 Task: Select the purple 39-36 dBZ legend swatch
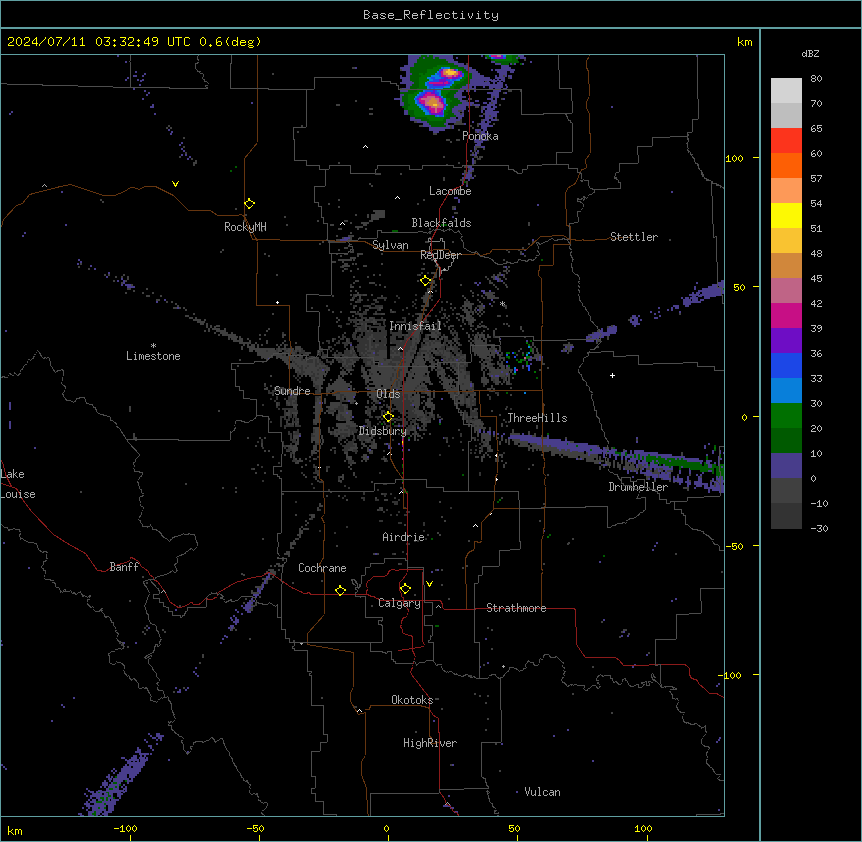click(786, 341)
